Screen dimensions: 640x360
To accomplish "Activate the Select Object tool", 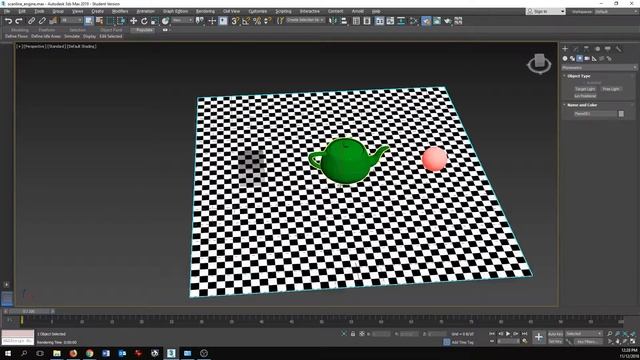I will pyautogui.click(x=89, y=21).
